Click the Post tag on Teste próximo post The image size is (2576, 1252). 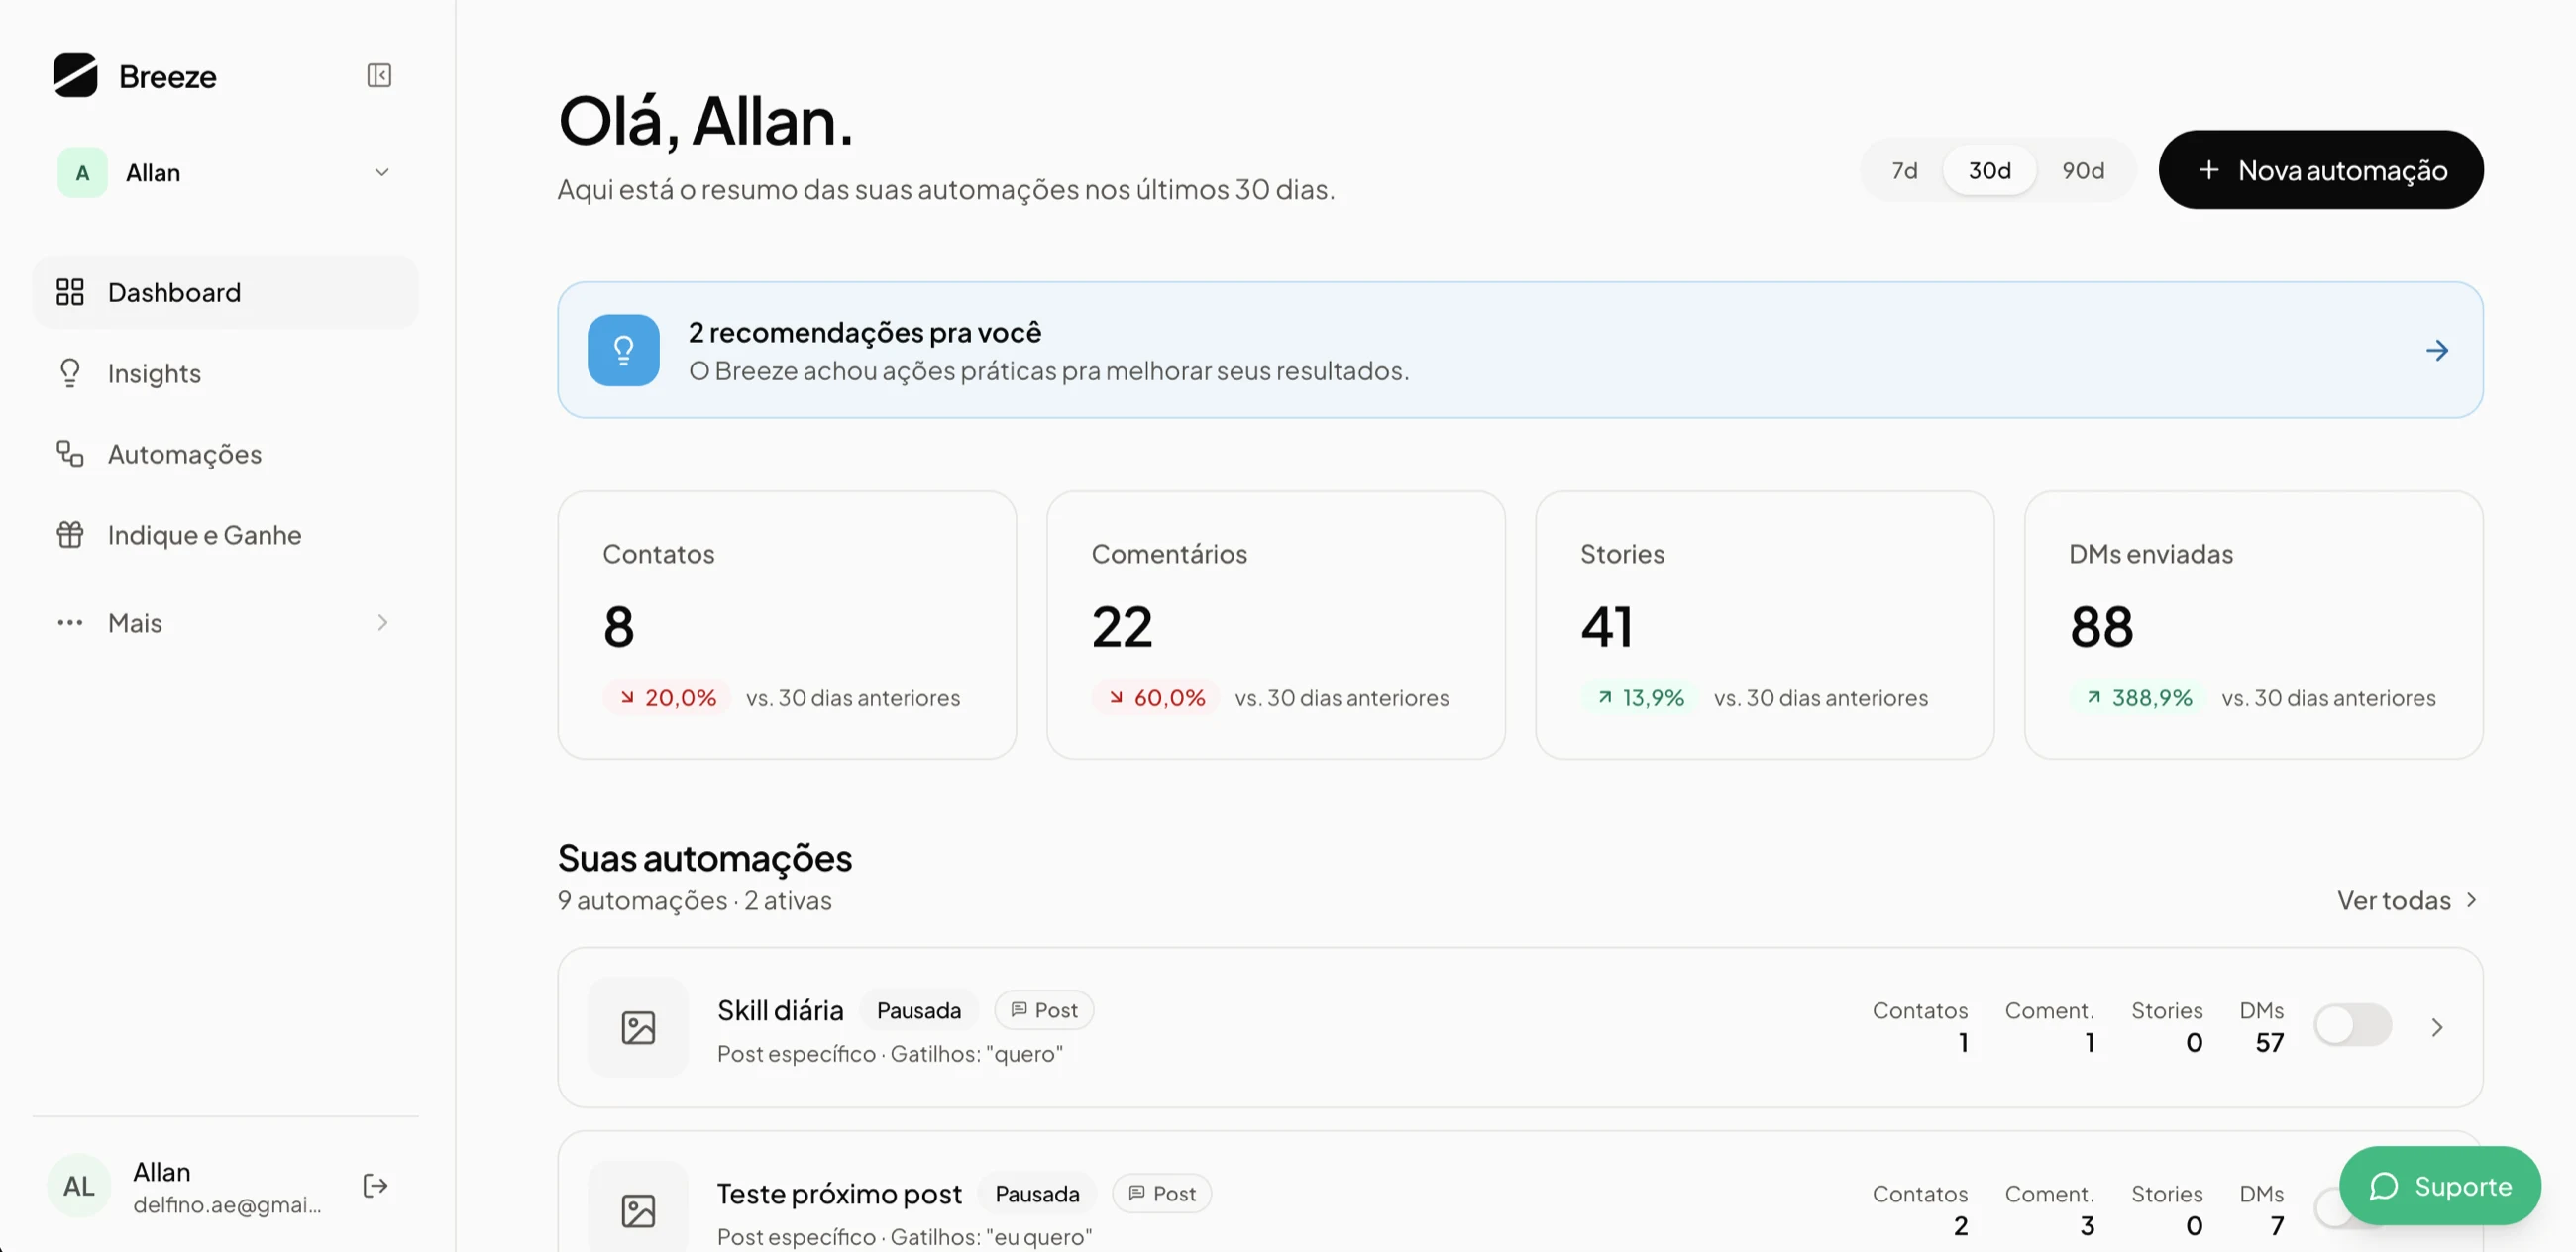coord(1161,1193)
